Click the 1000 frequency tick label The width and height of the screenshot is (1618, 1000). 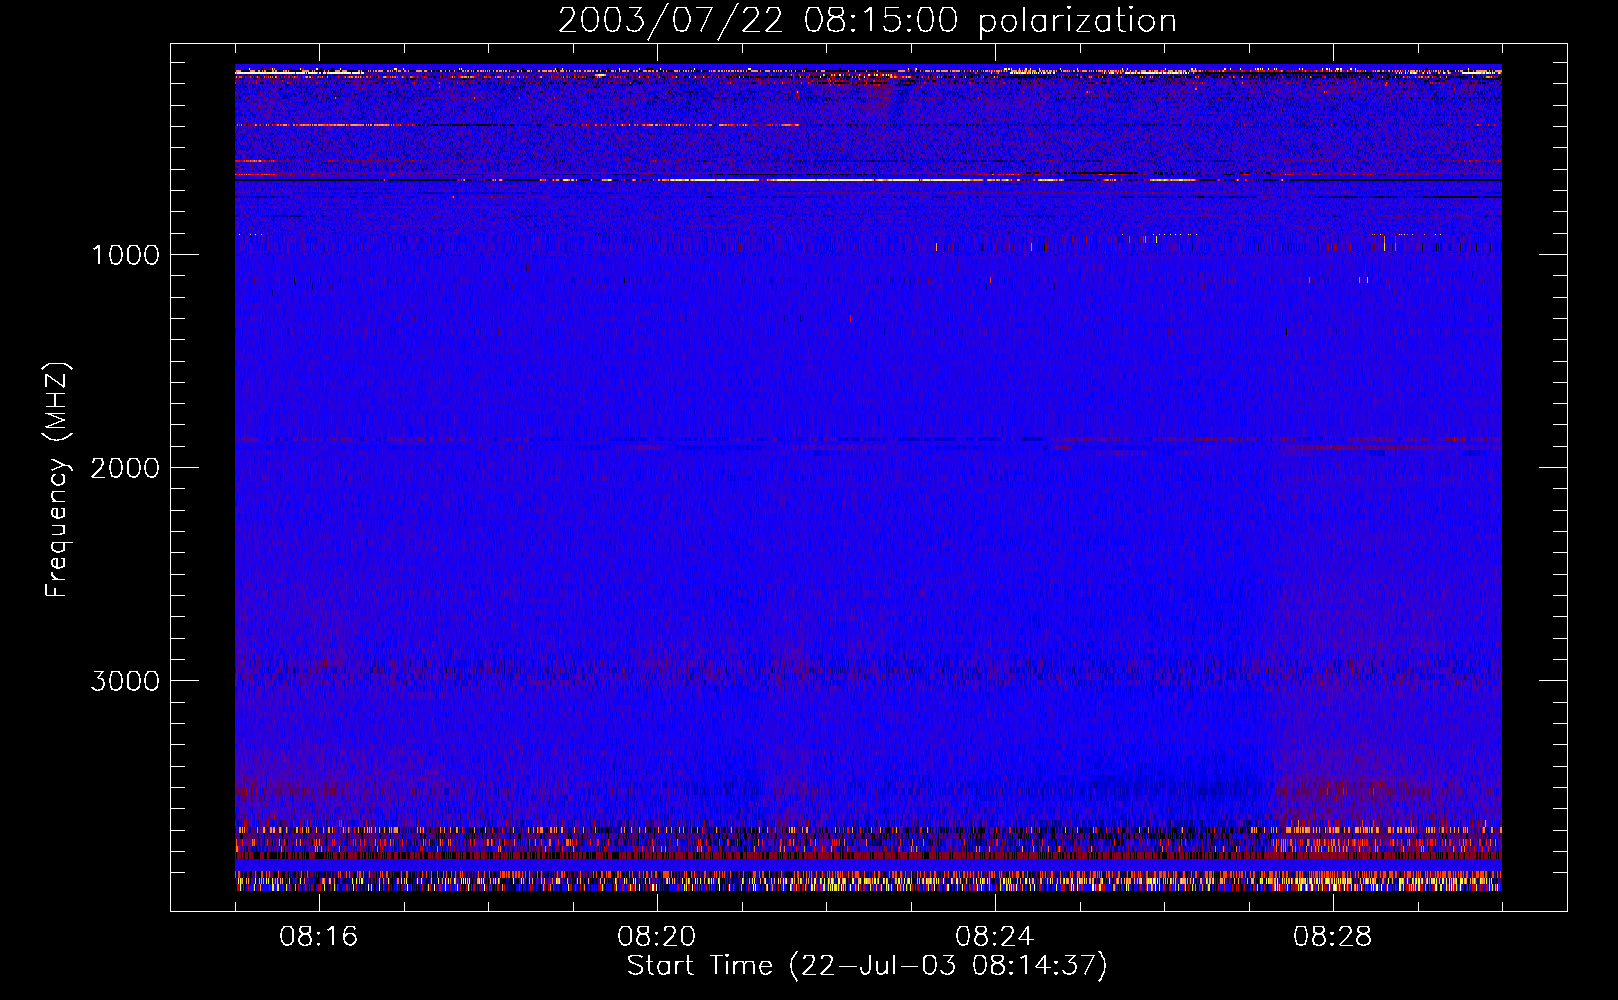[125, 255]
